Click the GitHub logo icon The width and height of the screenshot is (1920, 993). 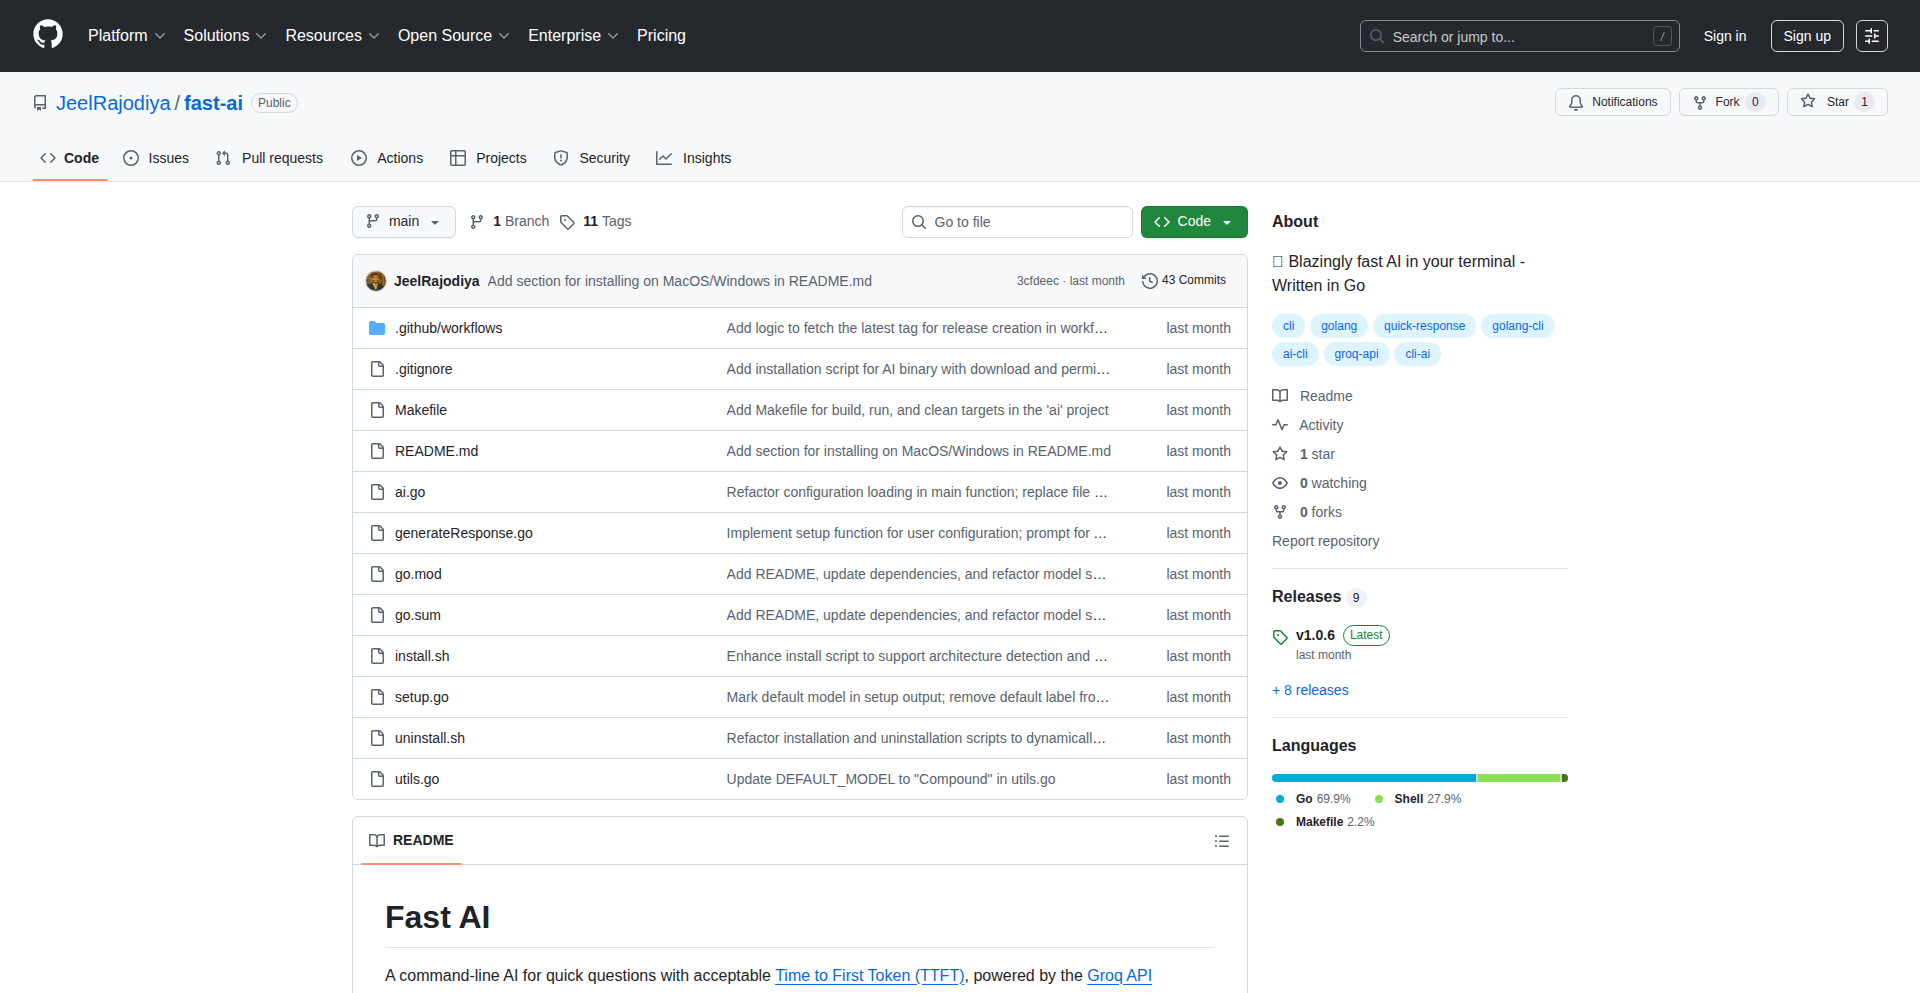tap(47, 35)
